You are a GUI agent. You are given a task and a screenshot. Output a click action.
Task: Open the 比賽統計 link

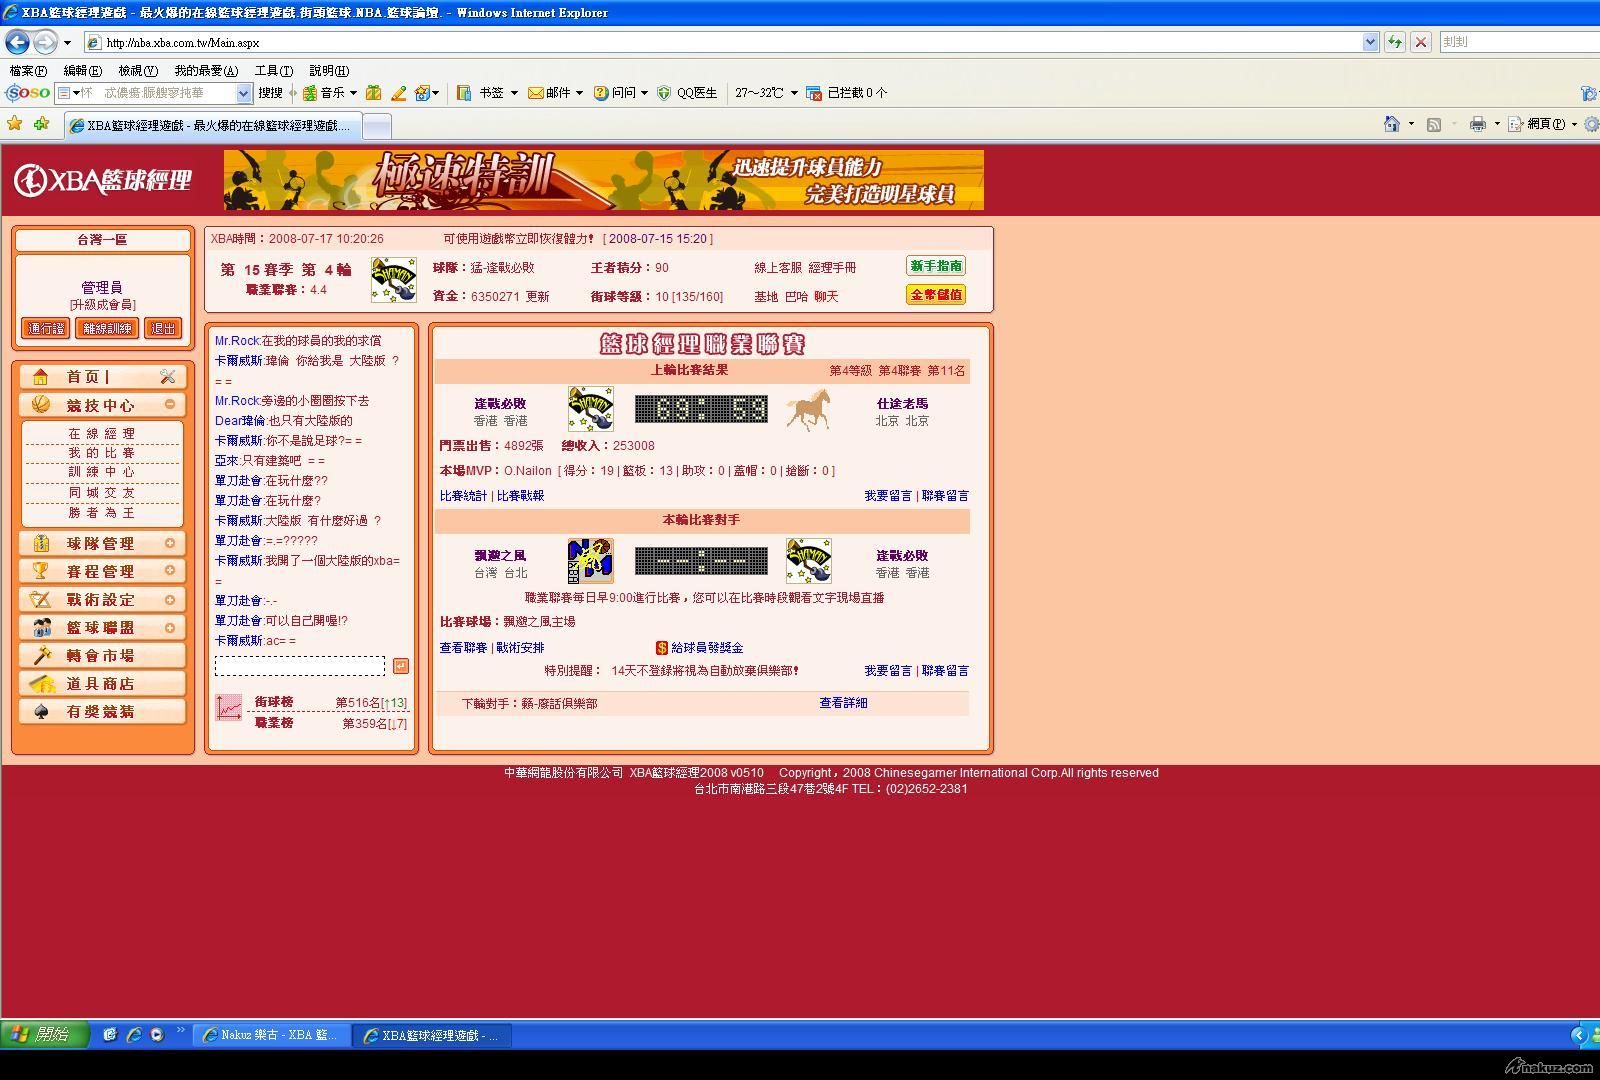(463, 496)
